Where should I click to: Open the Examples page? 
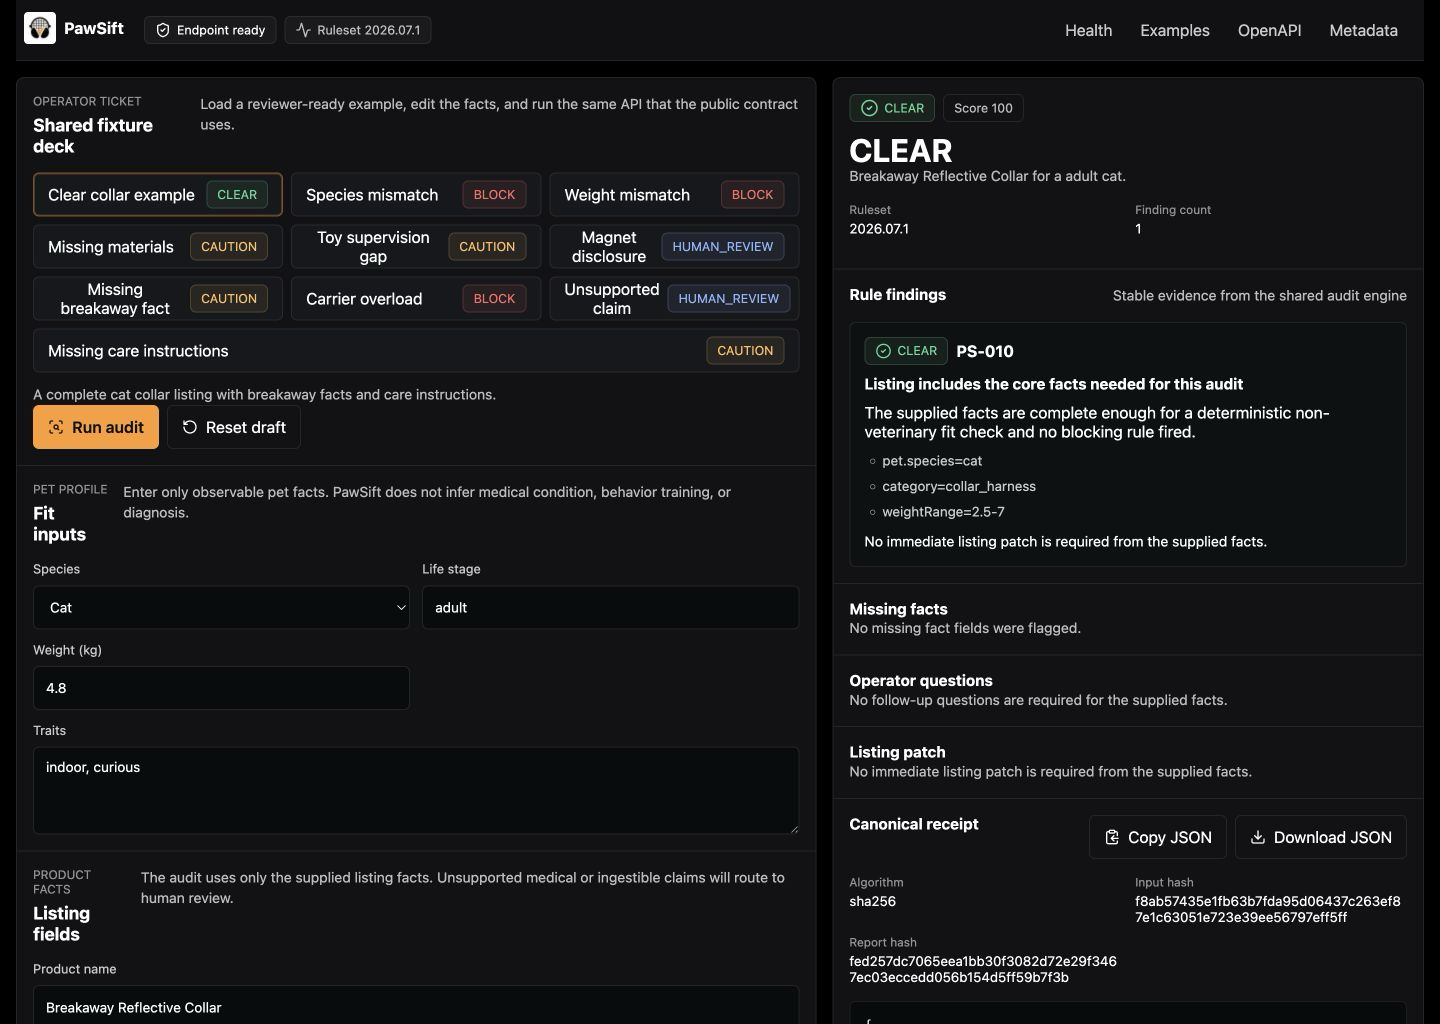pyautogui.click(x=1175, y=30)
